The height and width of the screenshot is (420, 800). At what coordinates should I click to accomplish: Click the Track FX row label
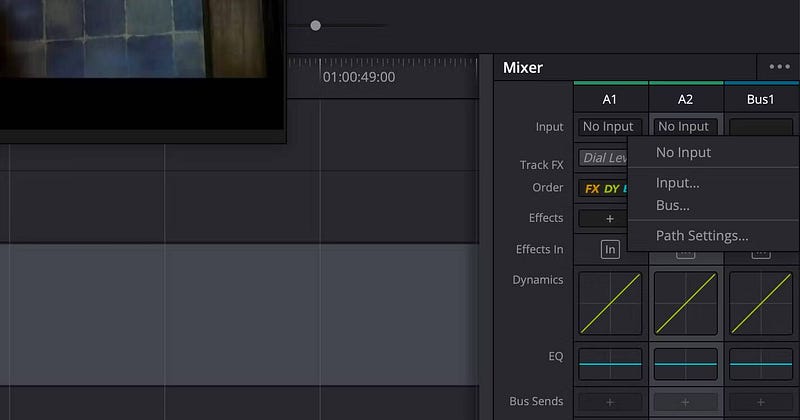tap(541, 165)
